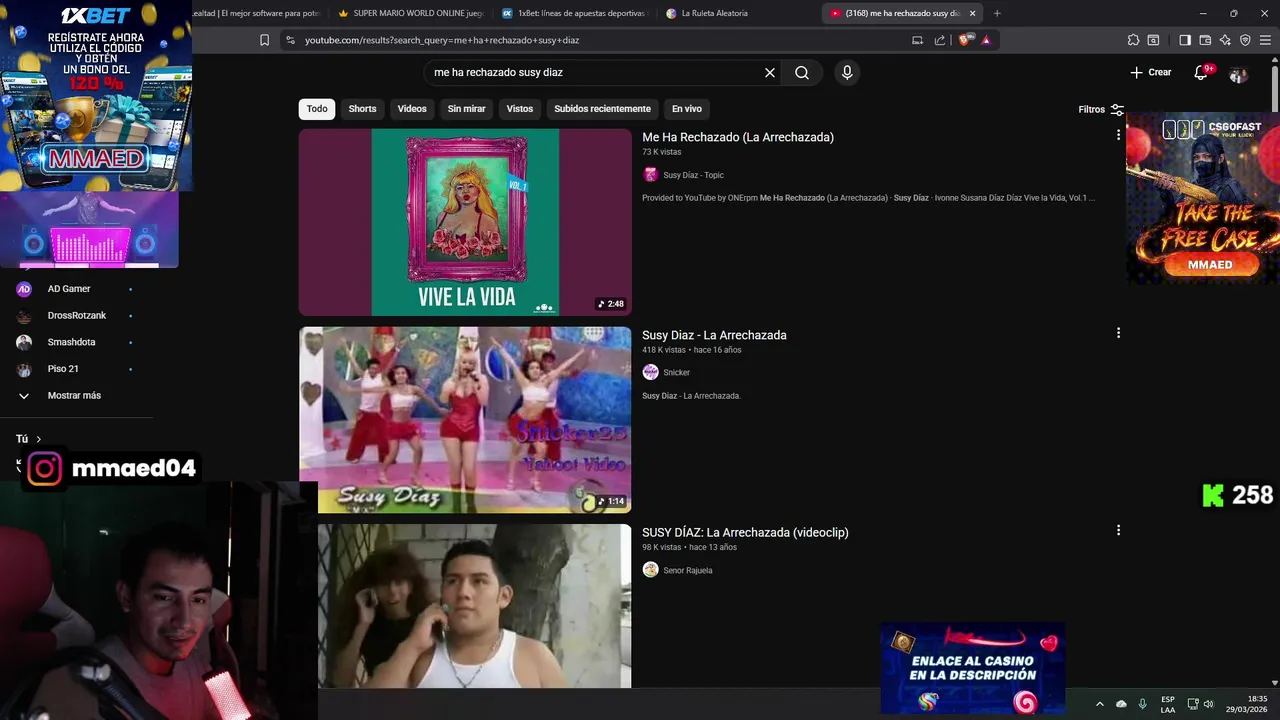
Task: Clear the YouTube search box with X
Action: click(x=770, y=72)
